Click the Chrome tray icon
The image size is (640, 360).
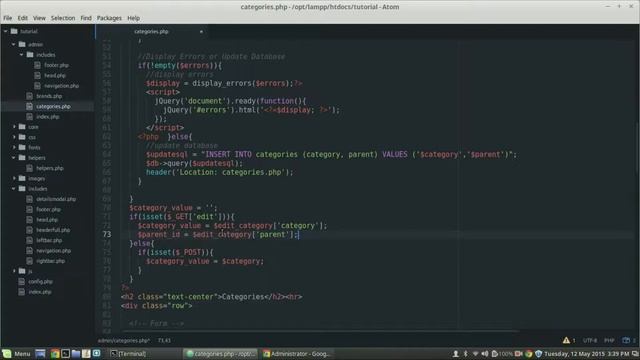coord(529,353)
